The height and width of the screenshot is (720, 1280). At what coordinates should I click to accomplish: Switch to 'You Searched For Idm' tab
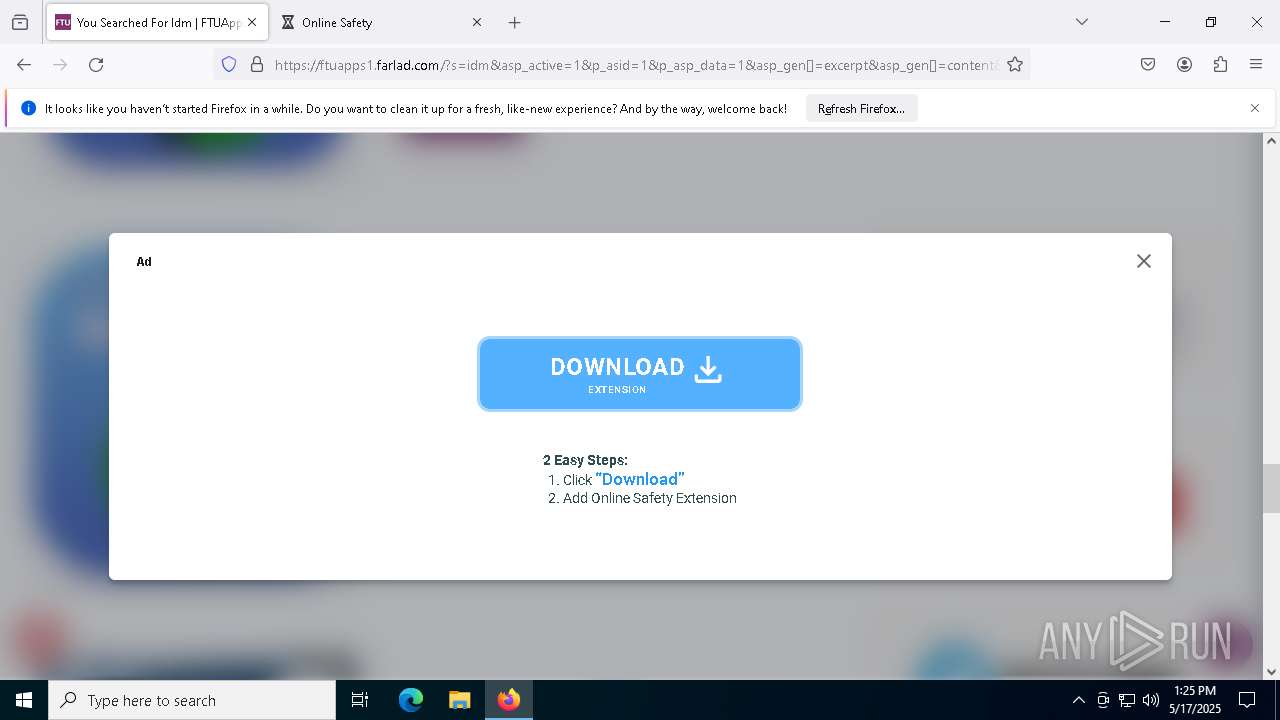point(156,22)
